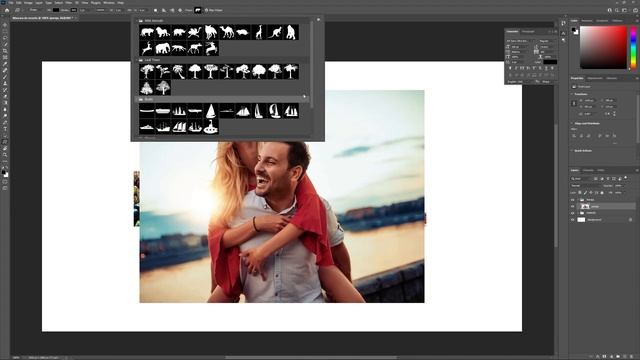The width and height of the screenshot is (640, 360).
Task: Select the Lasso tool
Action: tap(5, 38)
